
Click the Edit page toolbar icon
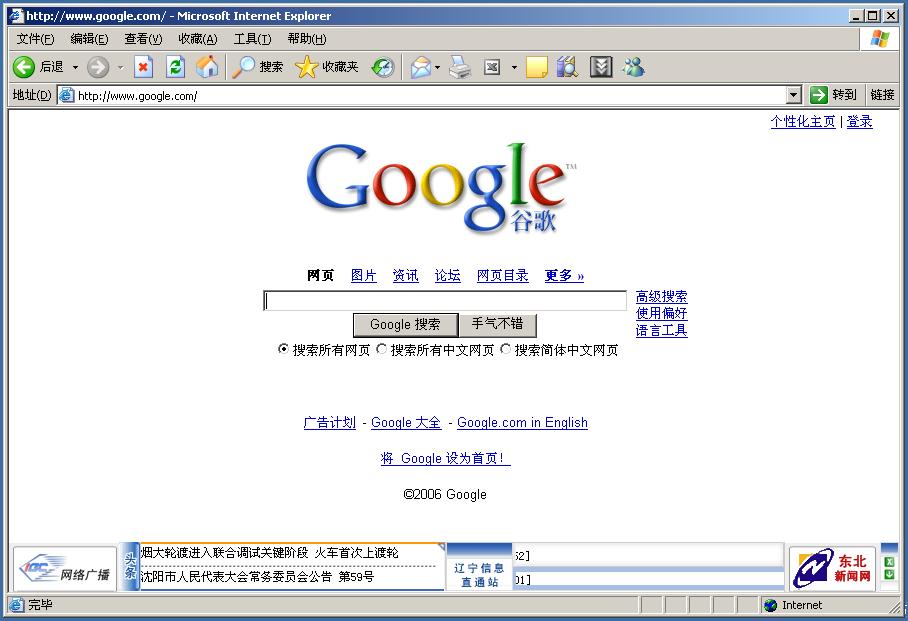point(492,67)
